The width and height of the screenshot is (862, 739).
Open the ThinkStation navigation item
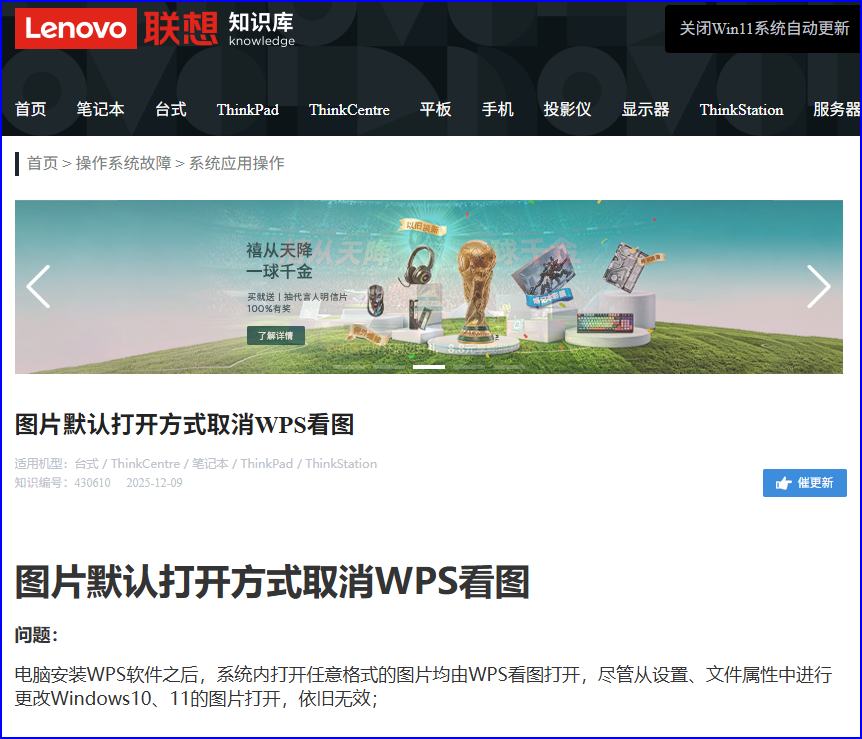pos(741,109)
